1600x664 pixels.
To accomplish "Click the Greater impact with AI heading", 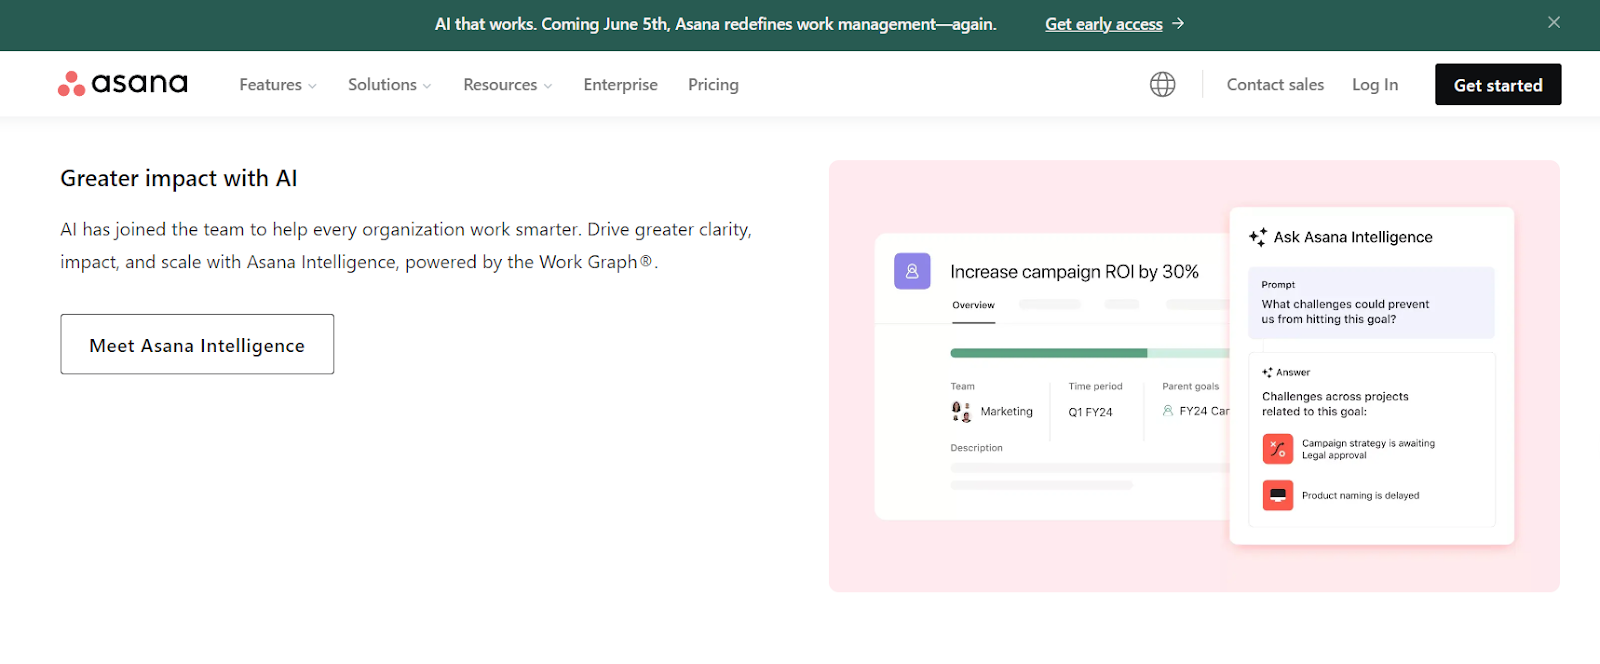I will pyautogui.click(x=179, y=178).
